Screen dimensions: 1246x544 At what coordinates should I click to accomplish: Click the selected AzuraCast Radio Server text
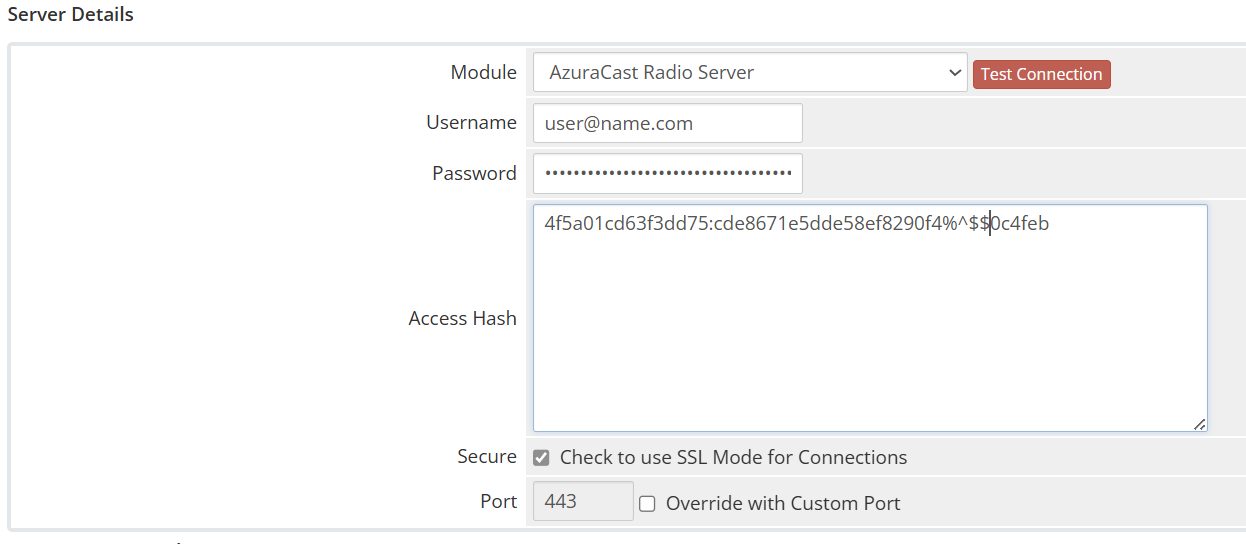[x=651, y=73]
